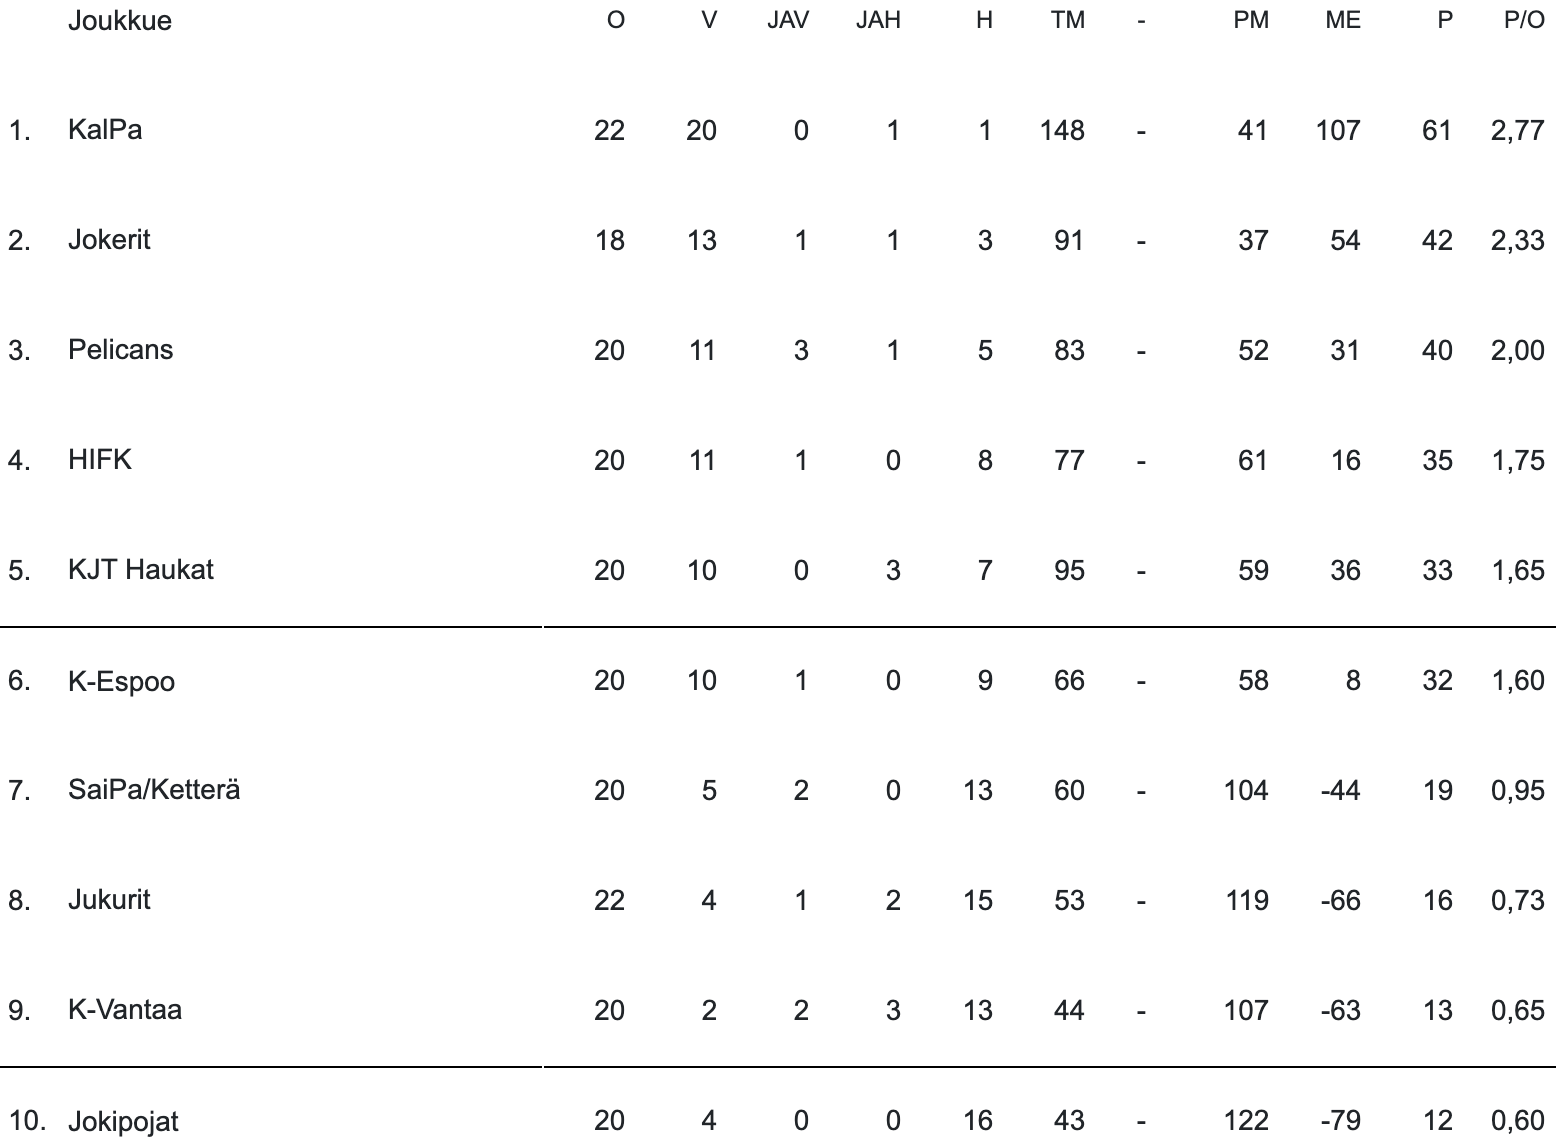Select Pelicans in the standings
This screenshot has height=1140, width=1564.
tap(120, 350)
